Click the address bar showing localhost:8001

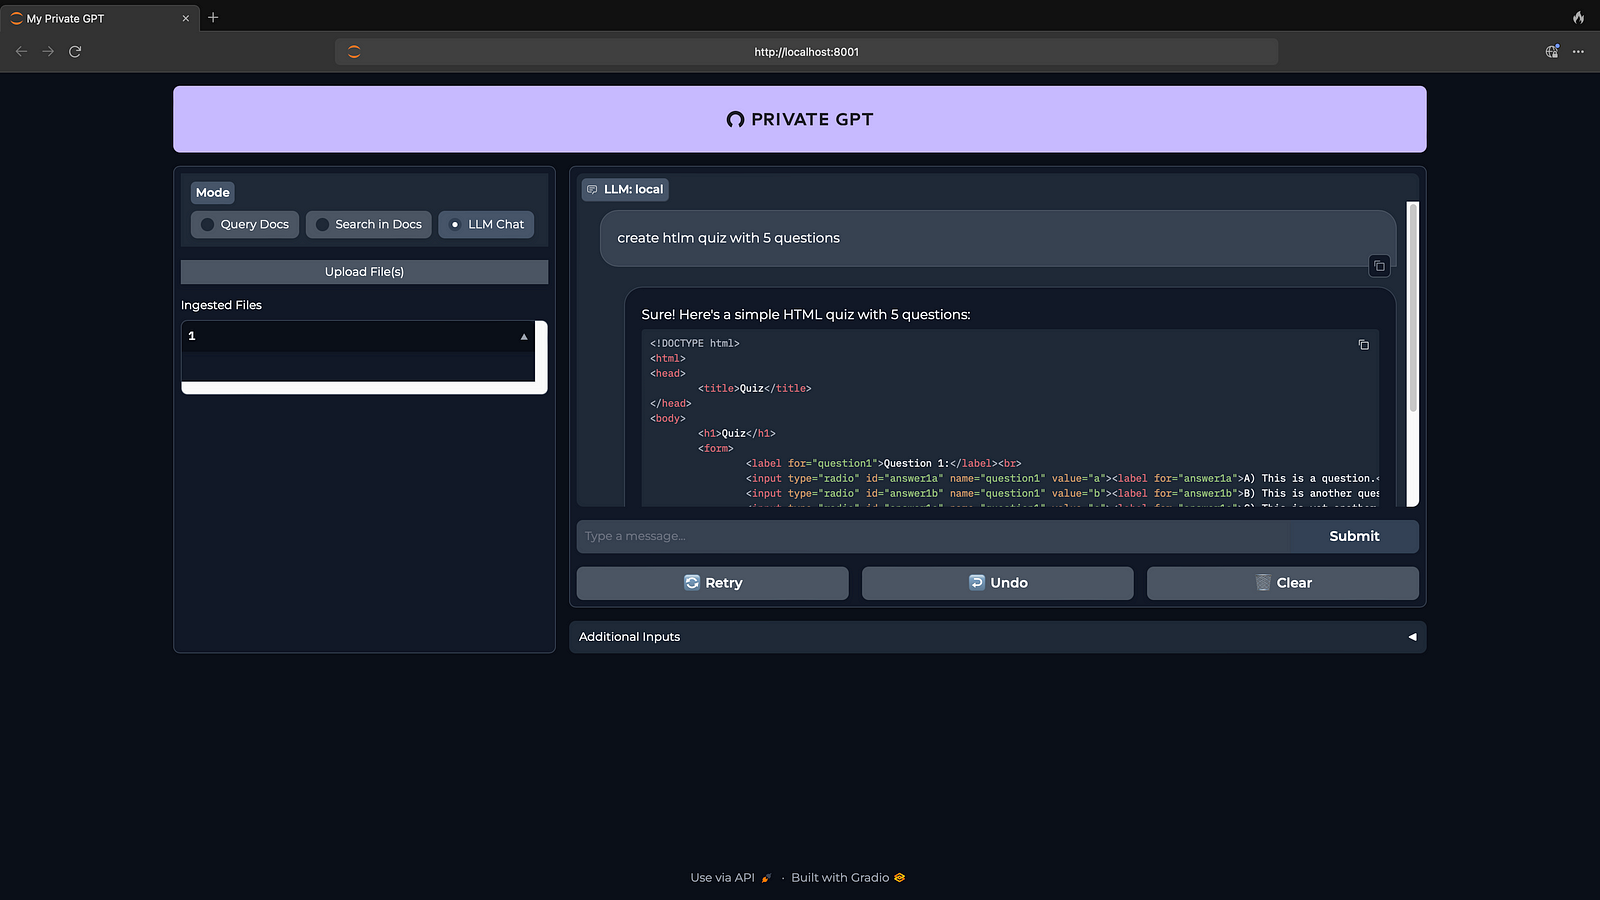coord(806,52)
